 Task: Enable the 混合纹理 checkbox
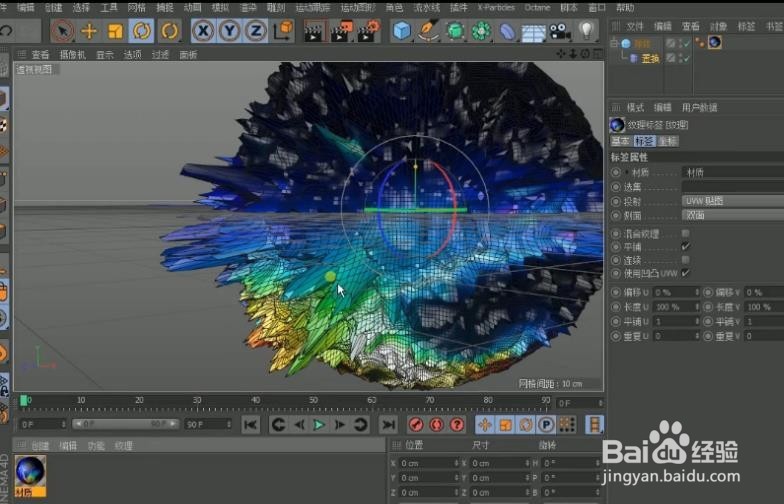[686, 234]
